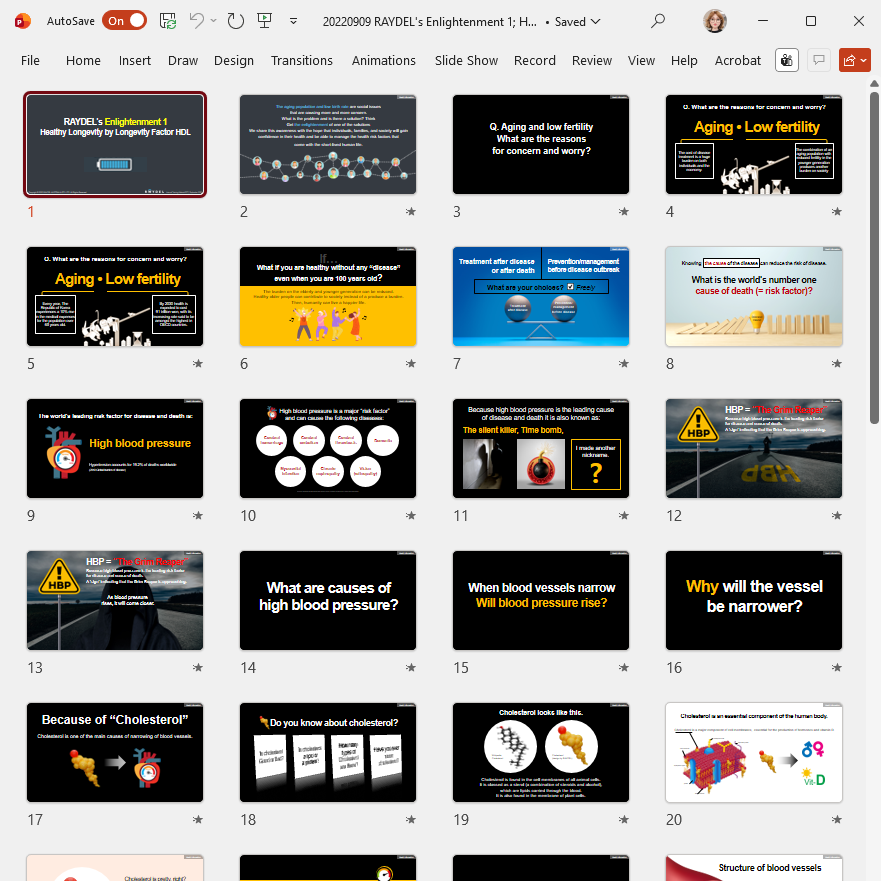The image size is (881, 881).
Task: Select slide 14 causes of high blood pressure
Action: click(x=328, y=601)
